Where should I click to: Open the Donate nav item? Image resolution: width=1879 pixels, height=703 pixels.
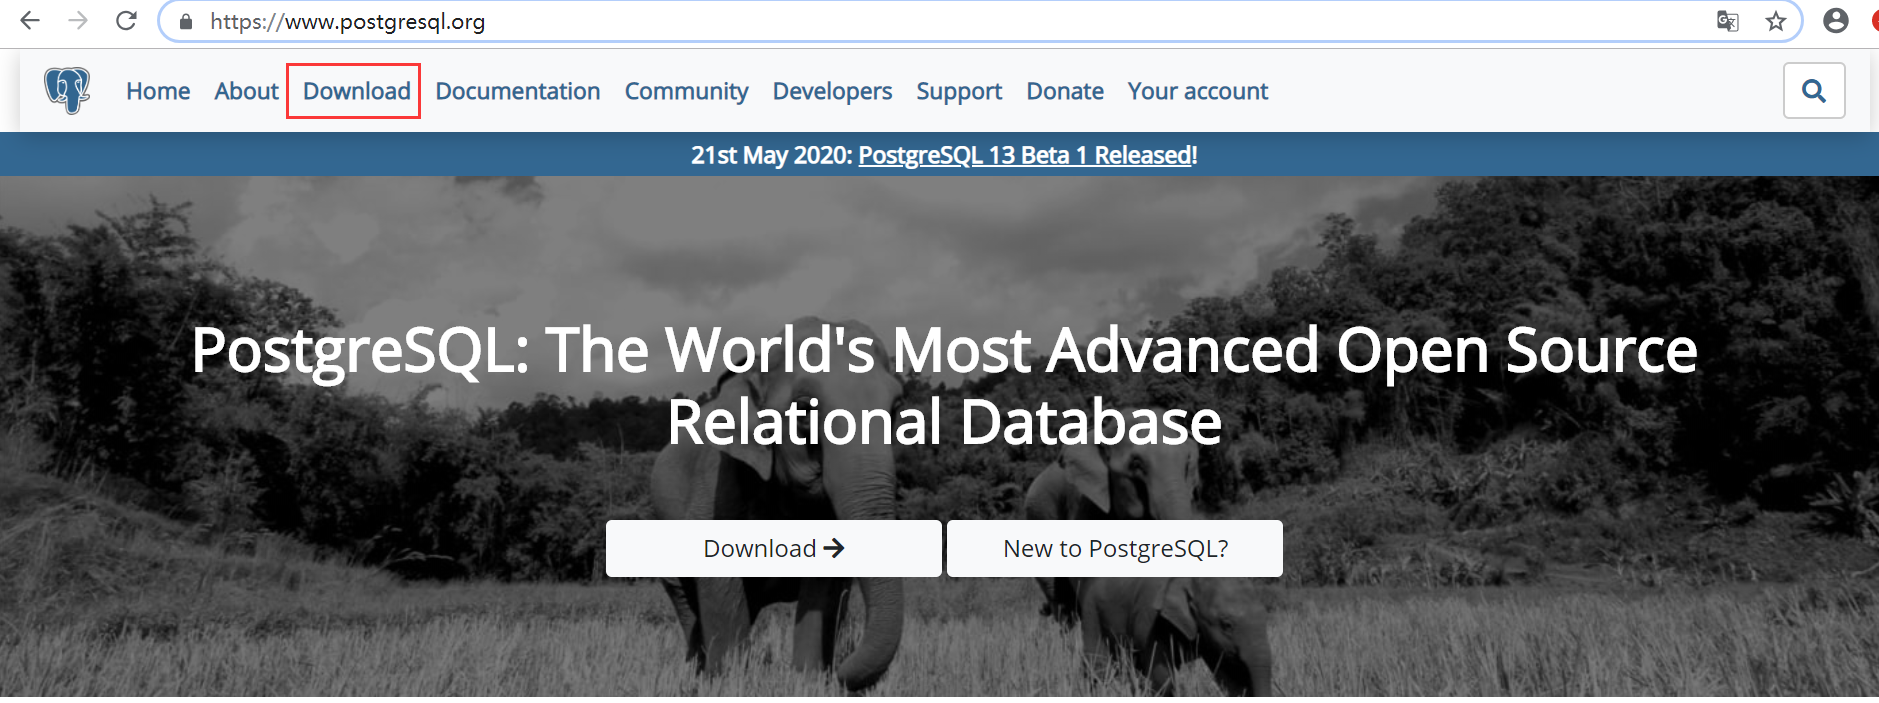(1065, 91)
